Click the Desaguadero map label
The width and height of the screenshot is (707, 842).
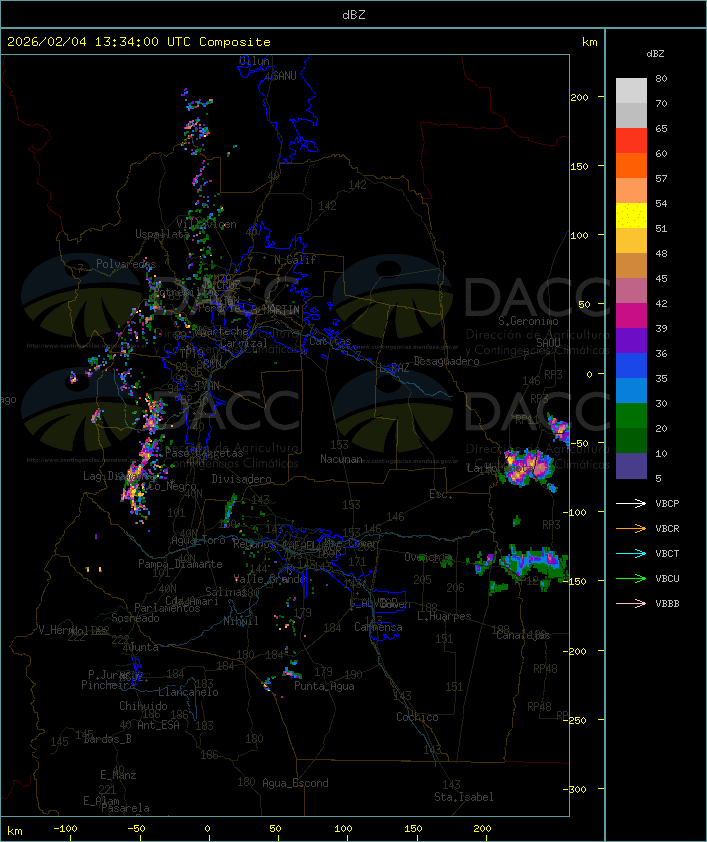tap(446, 361)
